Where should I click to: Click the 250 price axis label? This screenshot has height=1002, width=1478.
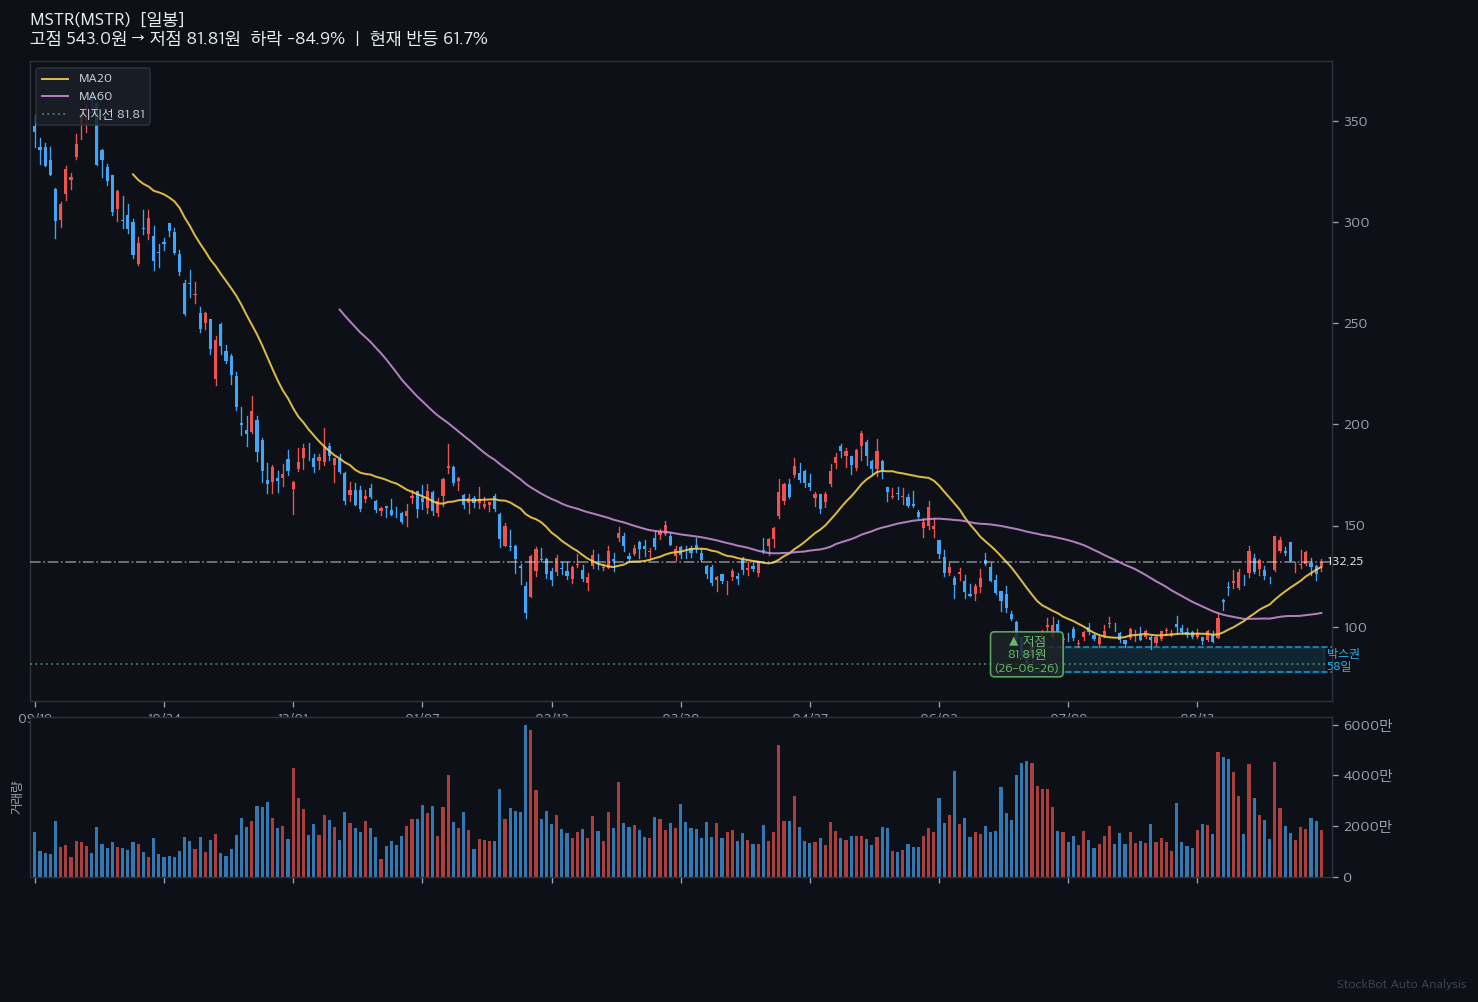(x=1356, y=324)
